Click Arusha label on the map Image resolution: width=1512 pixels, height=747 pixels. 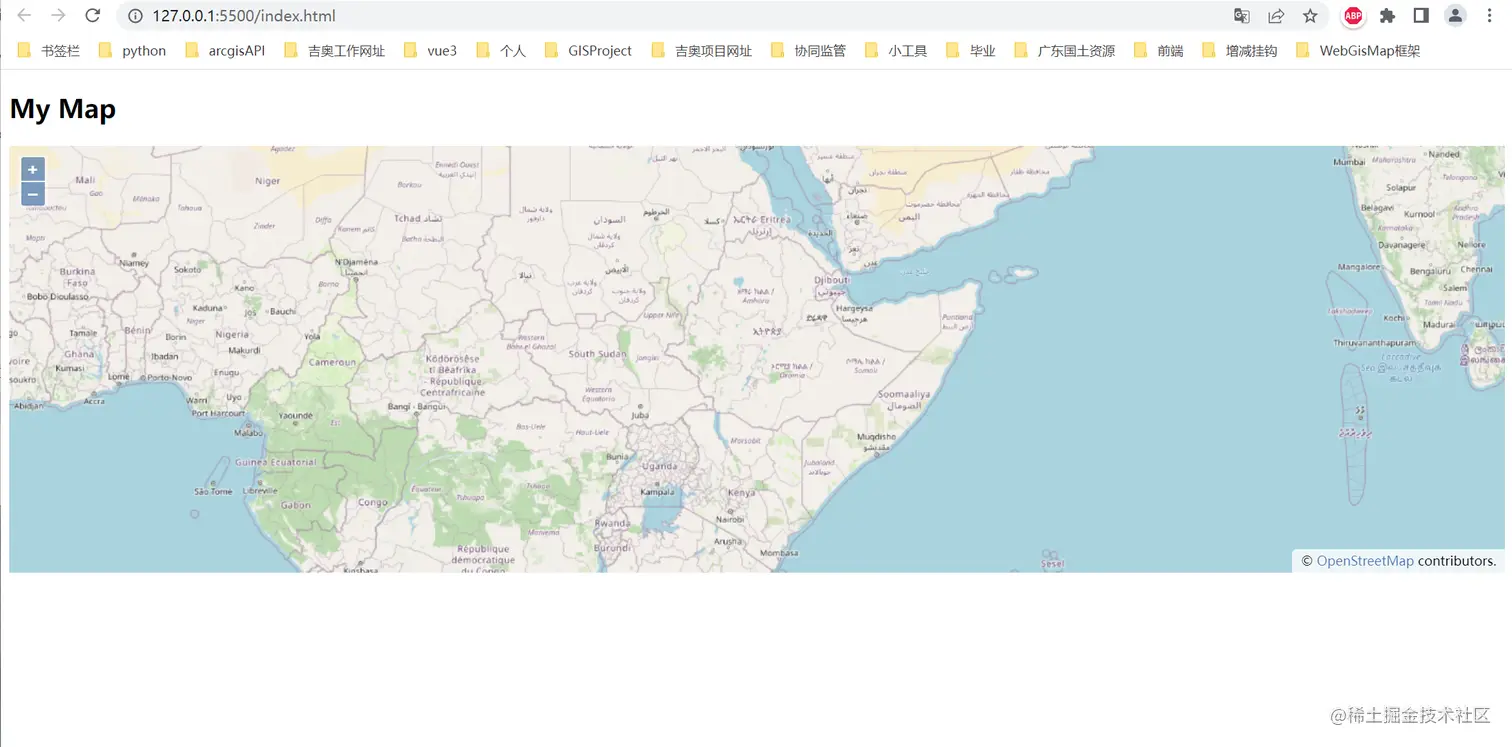point(727,541)
